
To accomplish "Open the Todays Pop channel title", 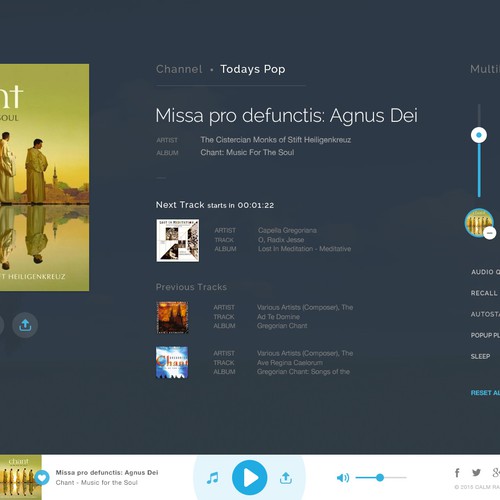I will (253, 69).
